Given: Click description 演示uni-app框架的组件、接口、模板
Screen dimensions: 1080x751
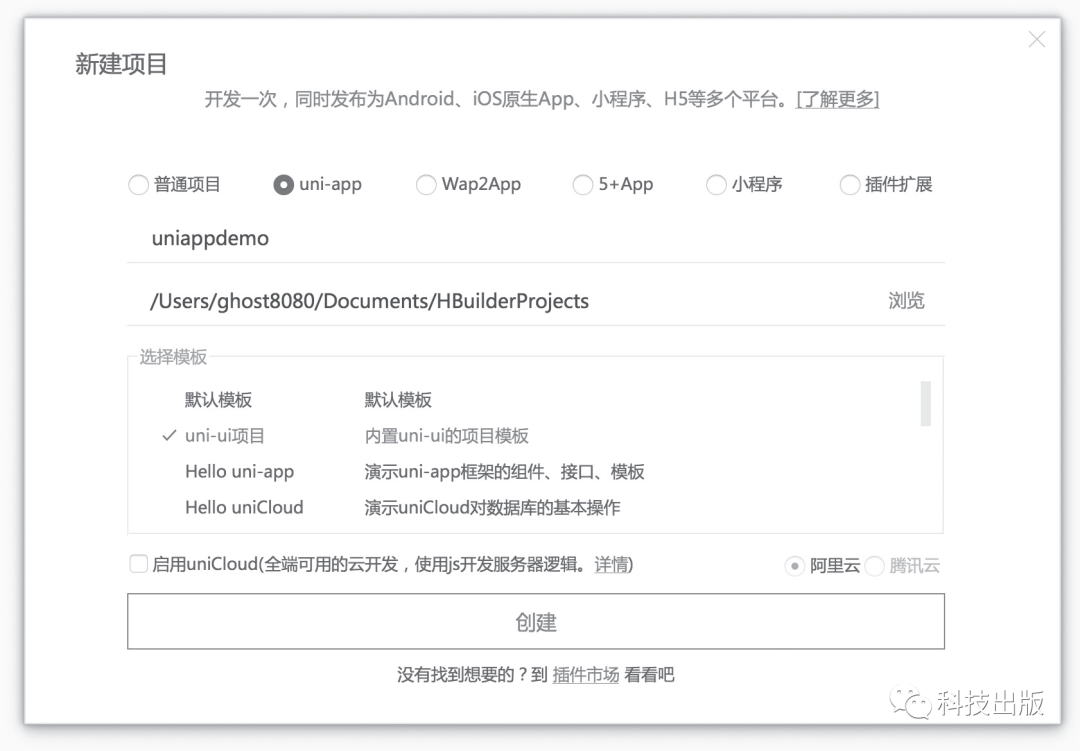Looking at the screenshot, I should coord(504,471).
